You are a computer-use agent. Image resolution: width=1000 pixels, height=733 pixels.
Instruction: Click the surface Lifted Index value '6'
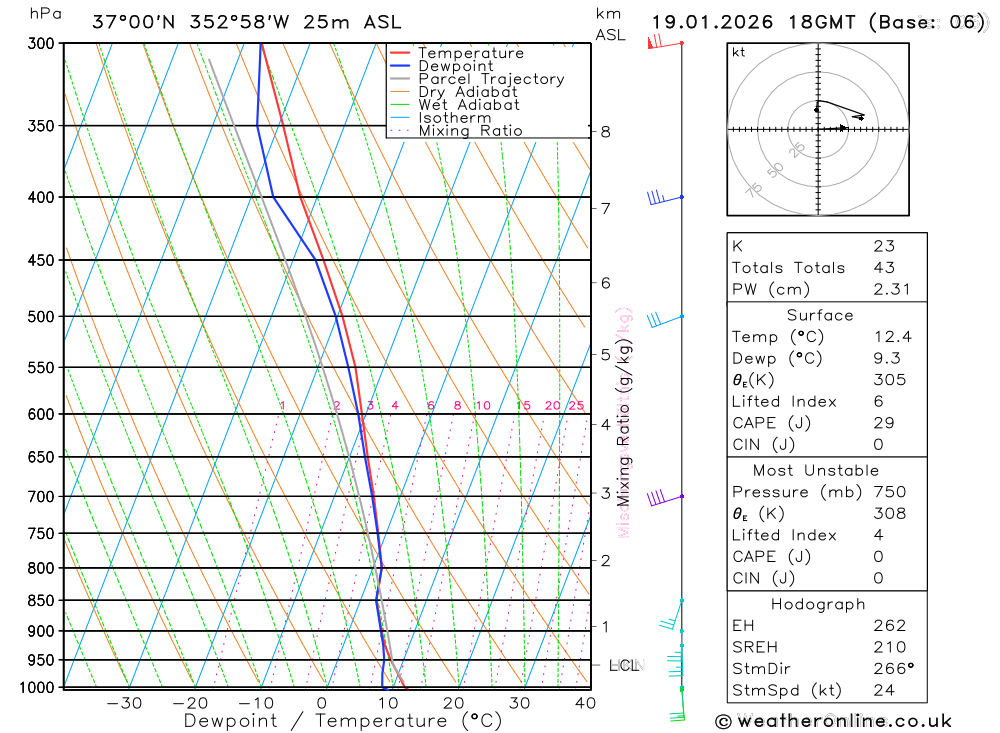tap(879, 402)
